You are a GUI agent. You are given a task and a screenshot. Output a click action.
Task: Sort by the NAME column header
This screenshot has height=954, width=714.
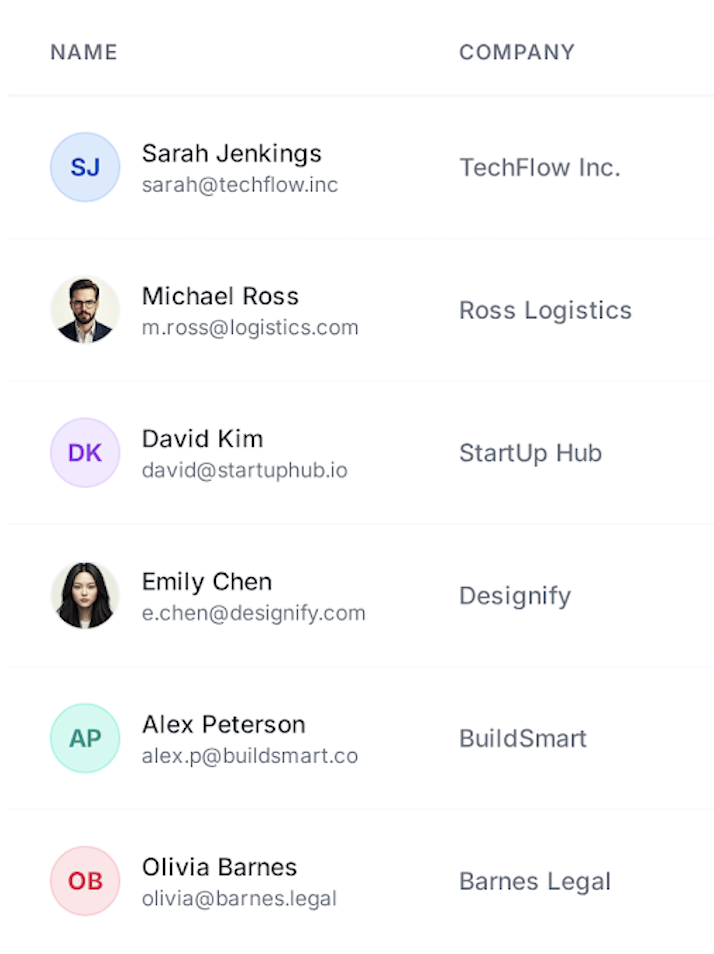[84, 52]
